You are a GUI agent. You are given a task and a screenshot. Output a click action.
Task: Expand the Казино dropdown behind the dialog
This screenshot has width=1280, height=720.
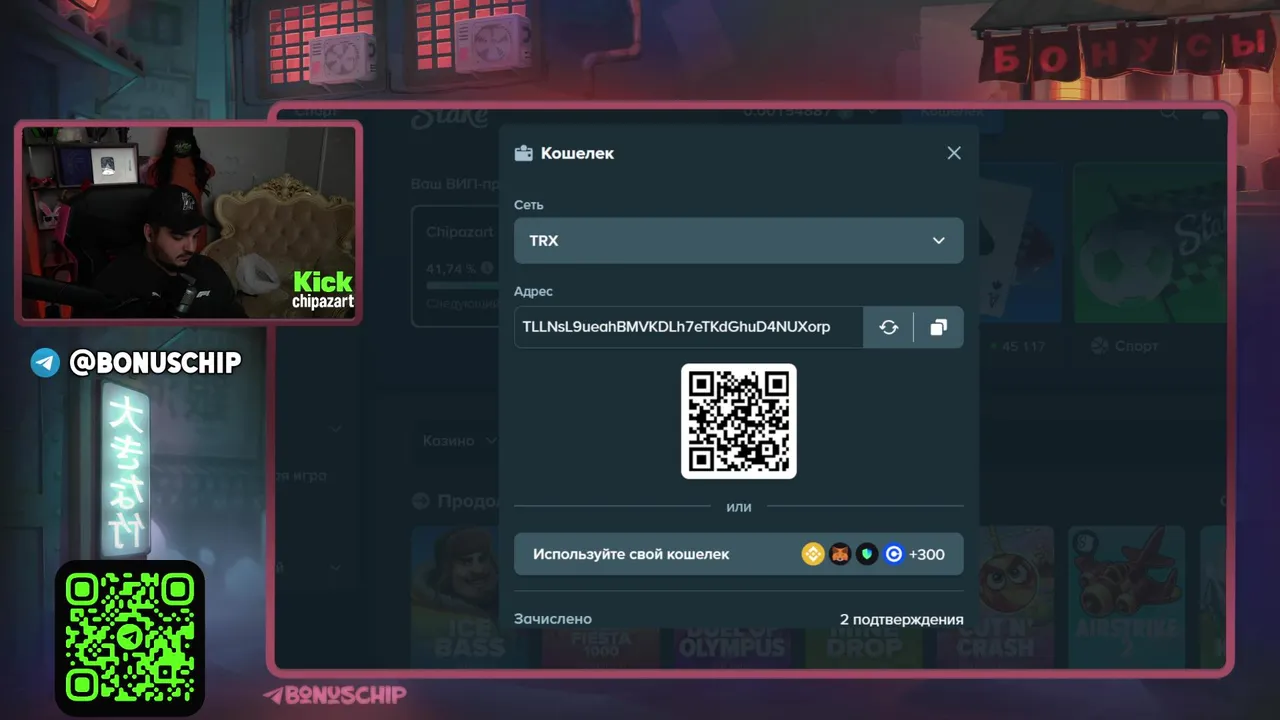tap(460, 440)
